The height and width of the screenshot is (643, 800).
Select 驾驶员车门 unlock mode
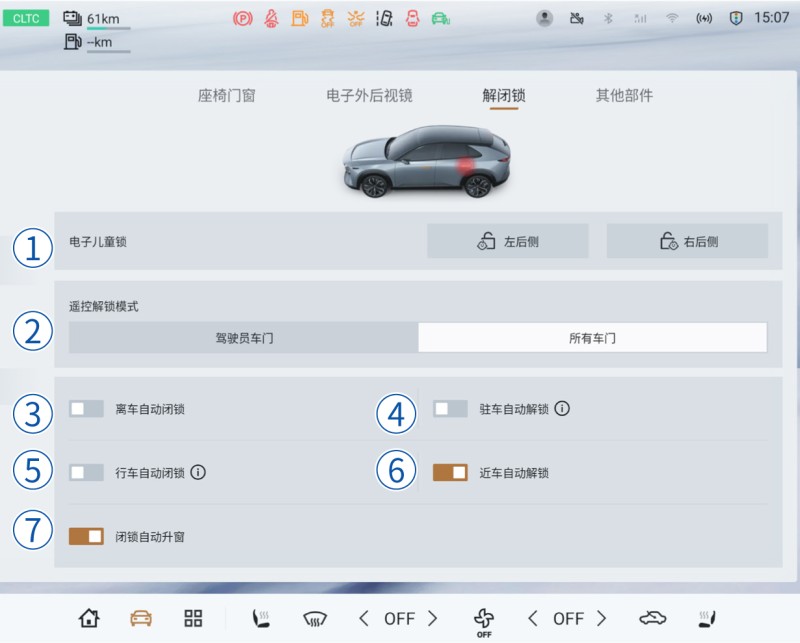[x=244, y=337]
